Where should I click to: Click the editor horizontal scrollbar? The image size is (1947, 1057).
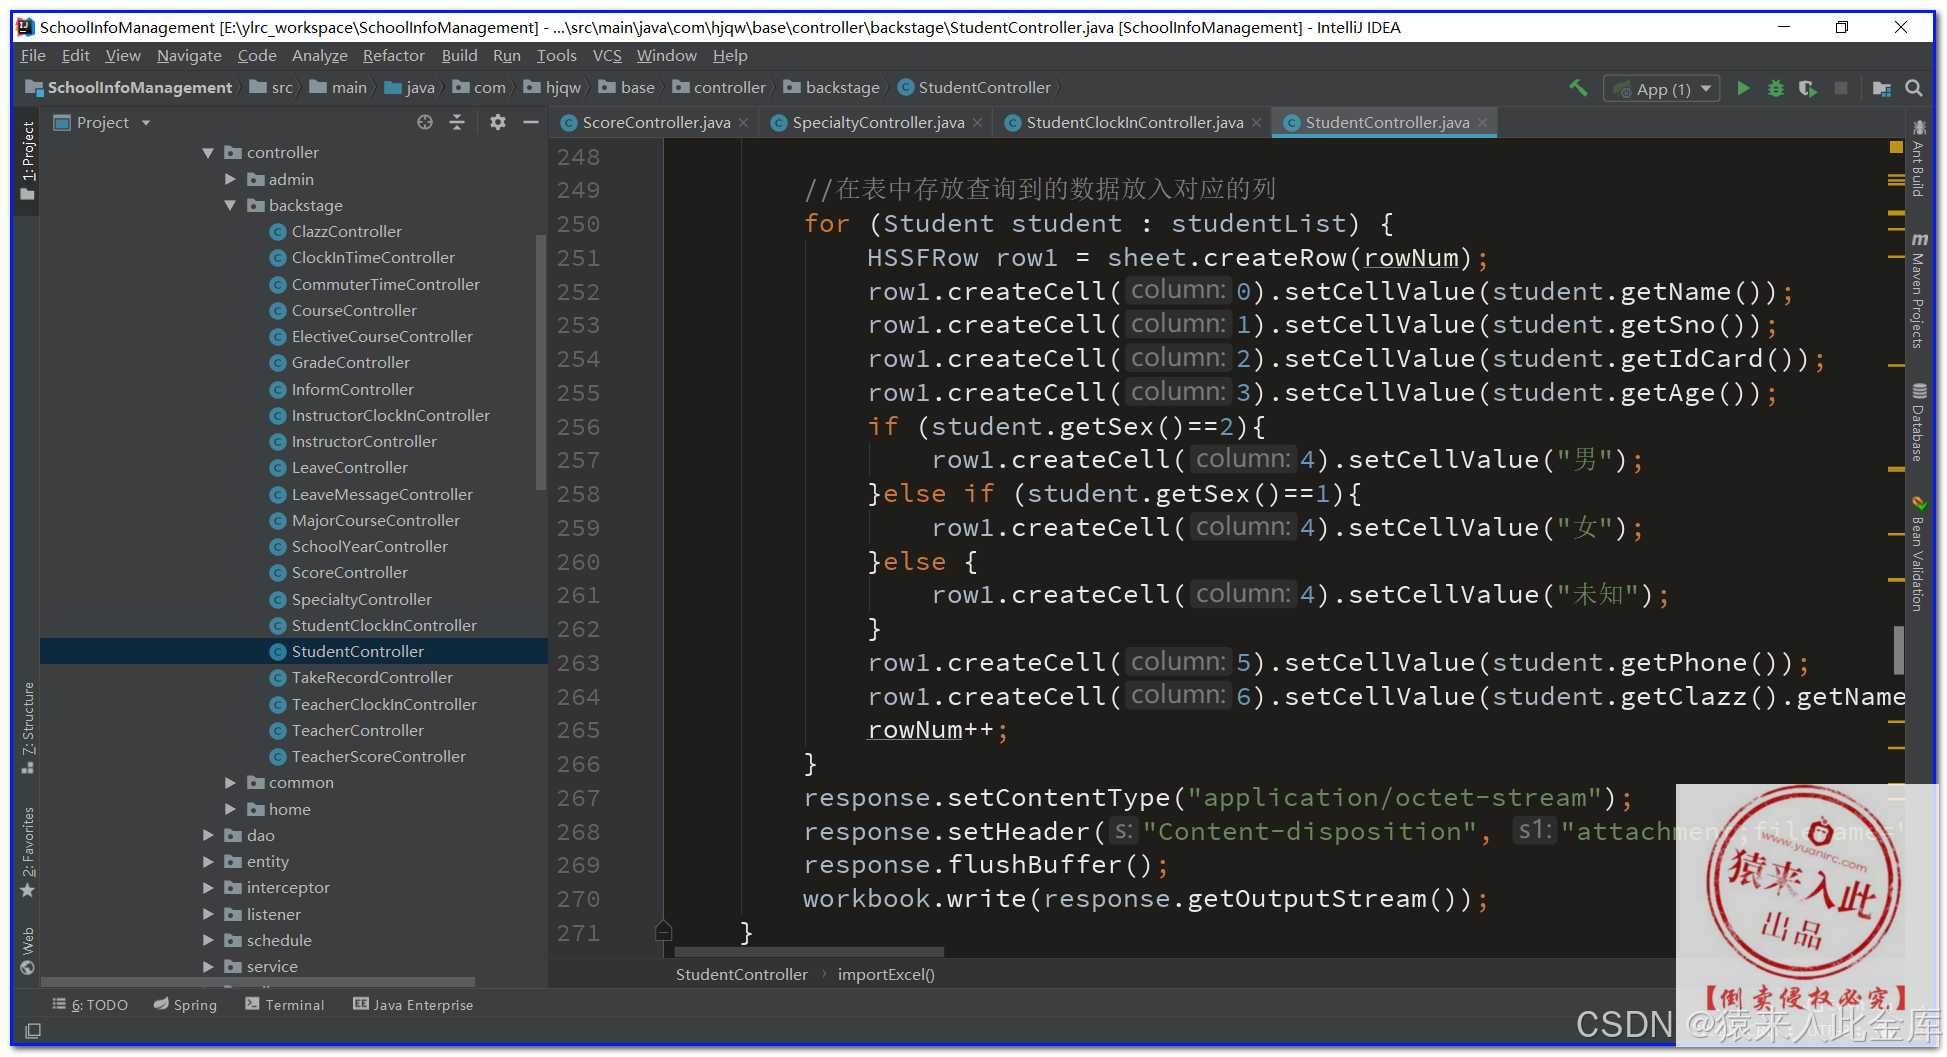click(809, 952)
